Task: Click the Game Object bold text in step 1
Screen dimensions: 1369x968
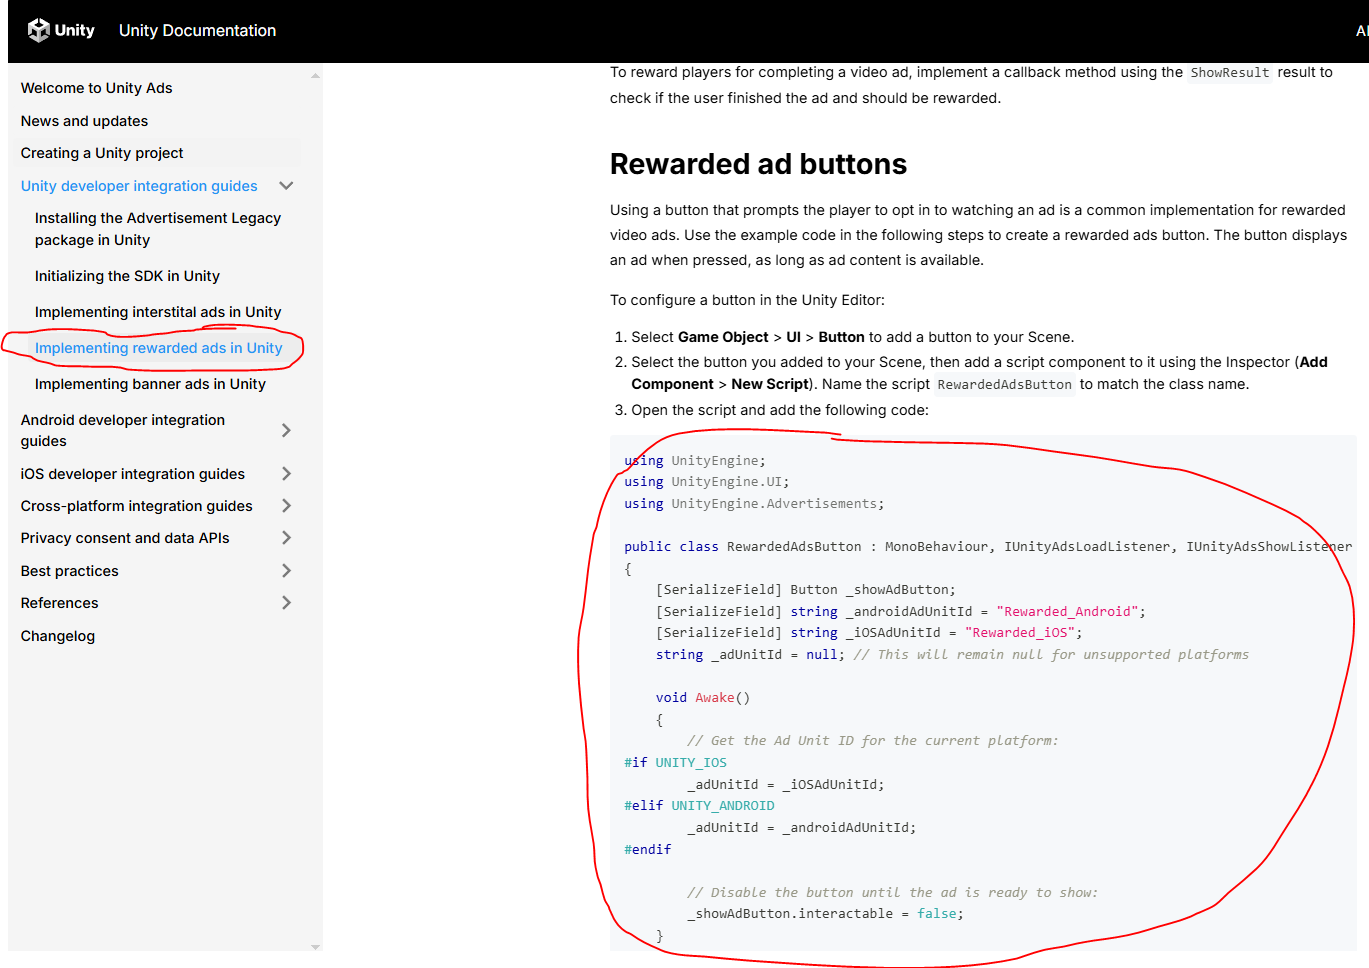Action: [x=723, y=337]
